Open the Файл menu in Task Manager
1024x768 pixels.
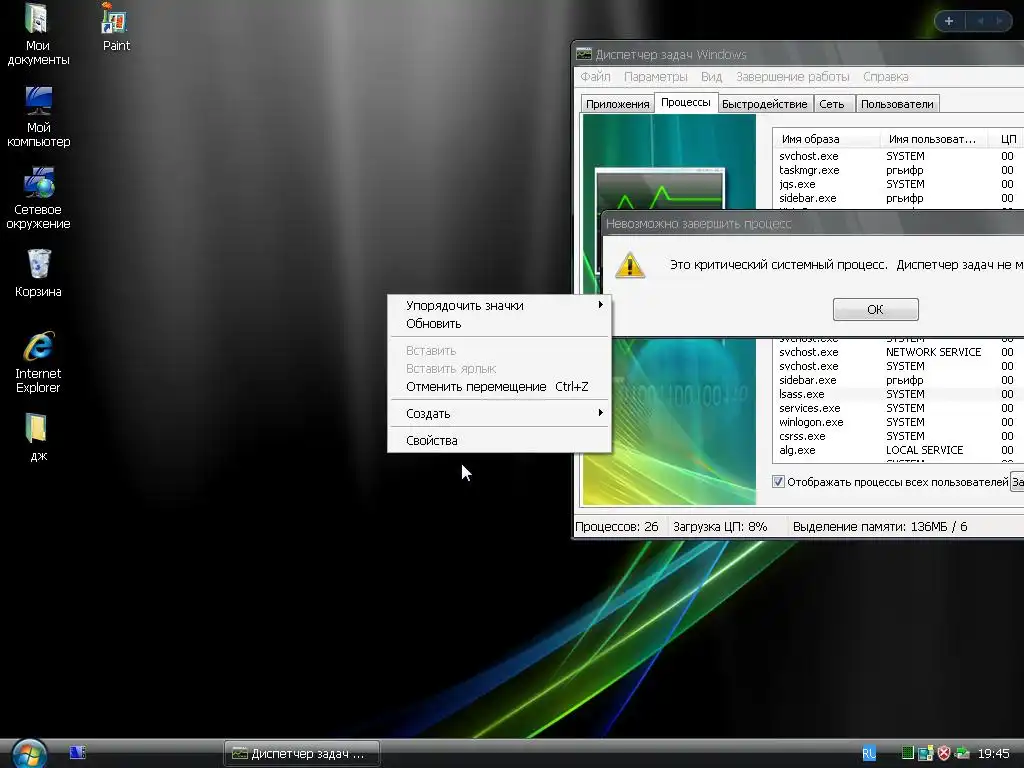[596, 76]
